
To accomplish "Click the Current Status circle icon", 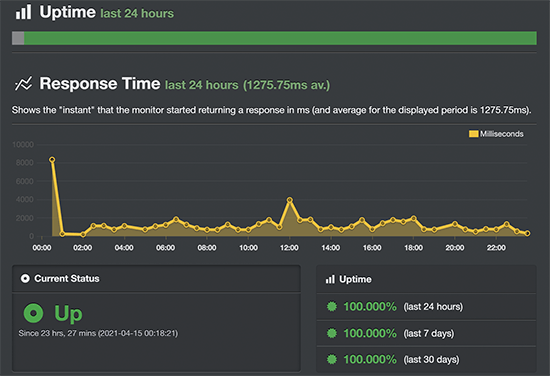I will pos(25,278).
